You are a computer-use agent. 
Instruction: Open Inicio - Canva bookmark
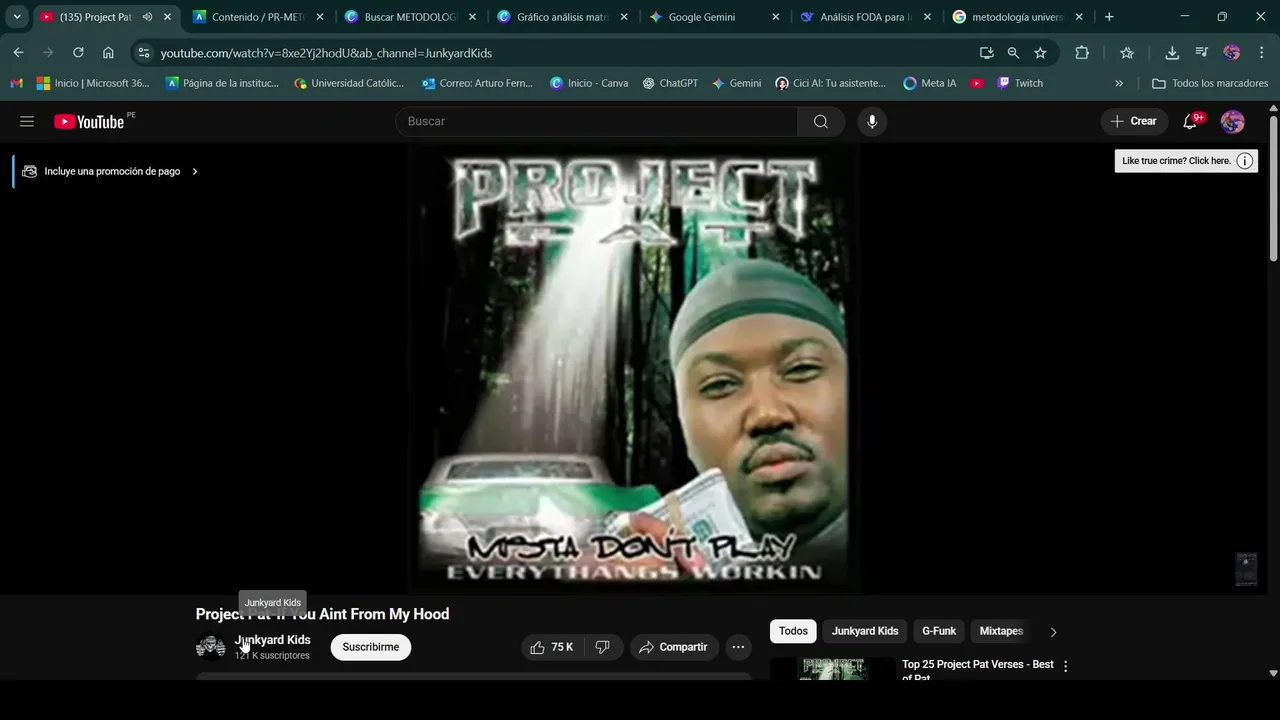point(589,83)
